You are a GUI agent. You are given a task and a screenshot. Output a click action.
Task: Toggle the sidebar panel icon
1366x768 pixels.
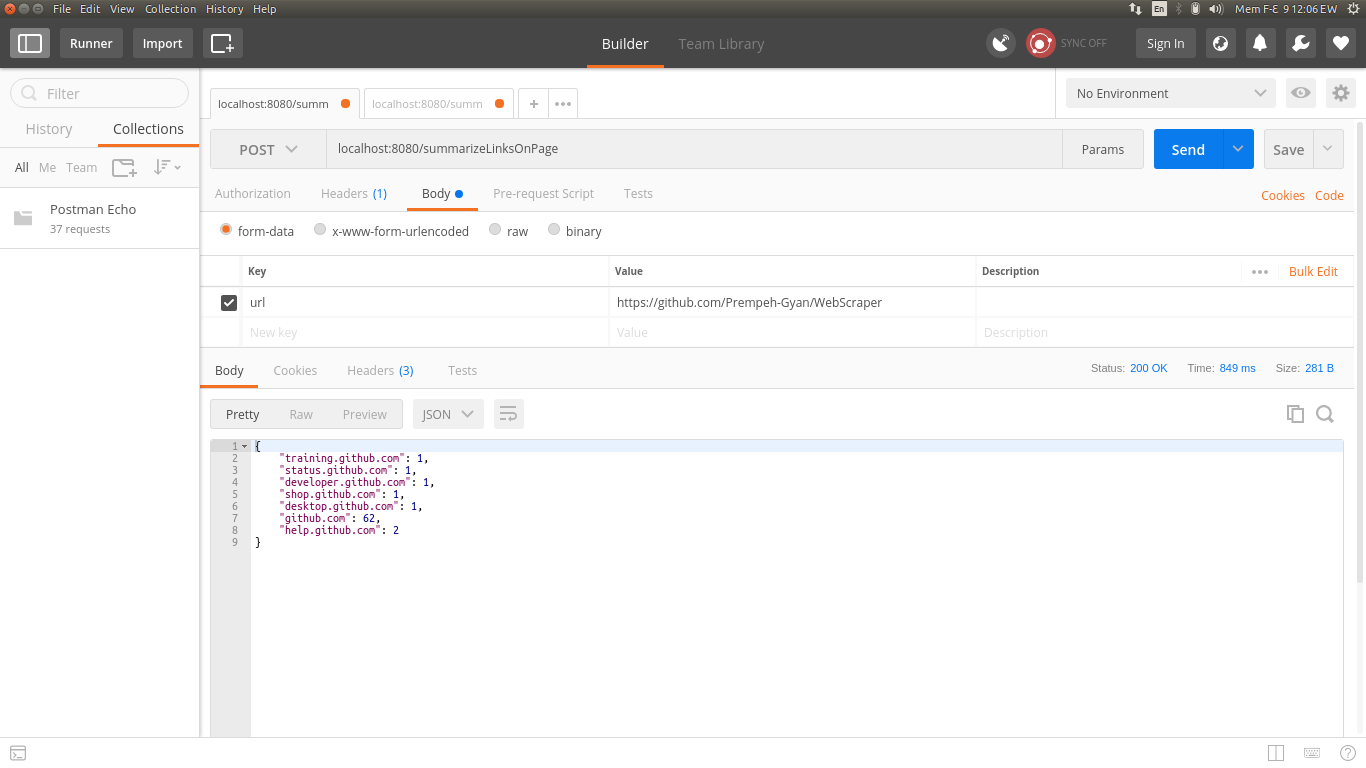[x=30, y=43]
